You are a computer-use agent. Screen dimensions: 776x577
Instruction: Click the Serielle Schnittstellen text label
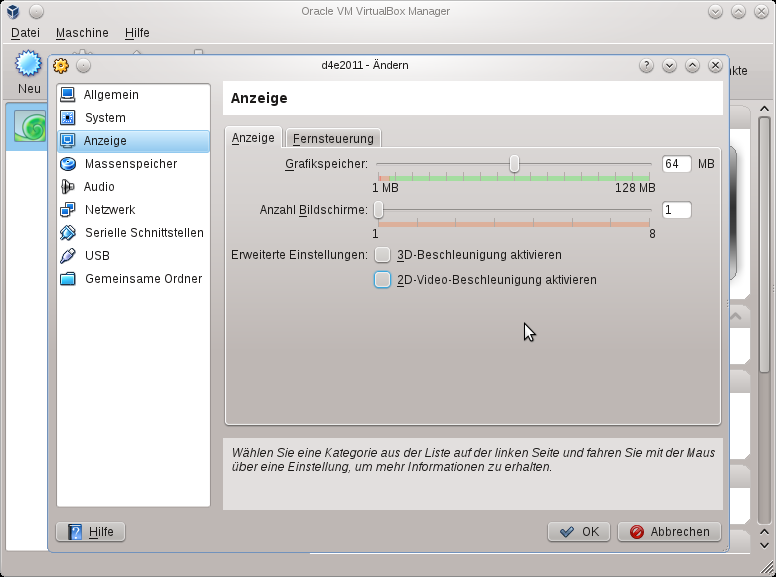(145, 233)
